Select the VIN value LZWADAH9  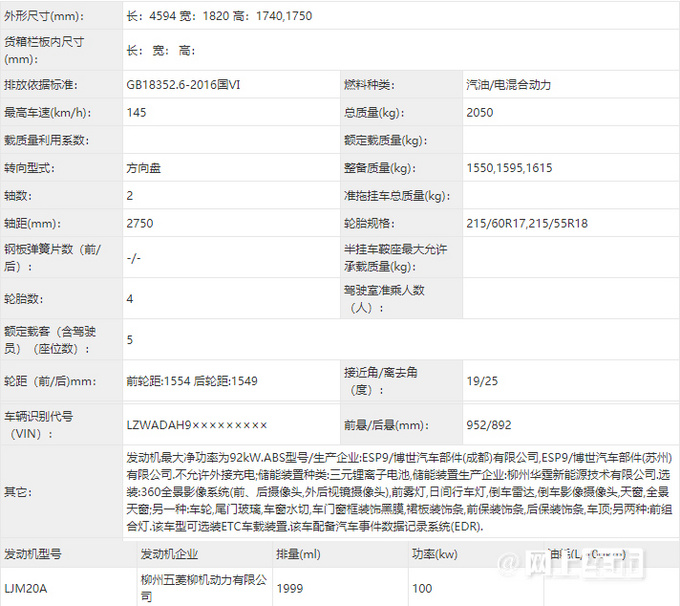click(x=196, y=425)
